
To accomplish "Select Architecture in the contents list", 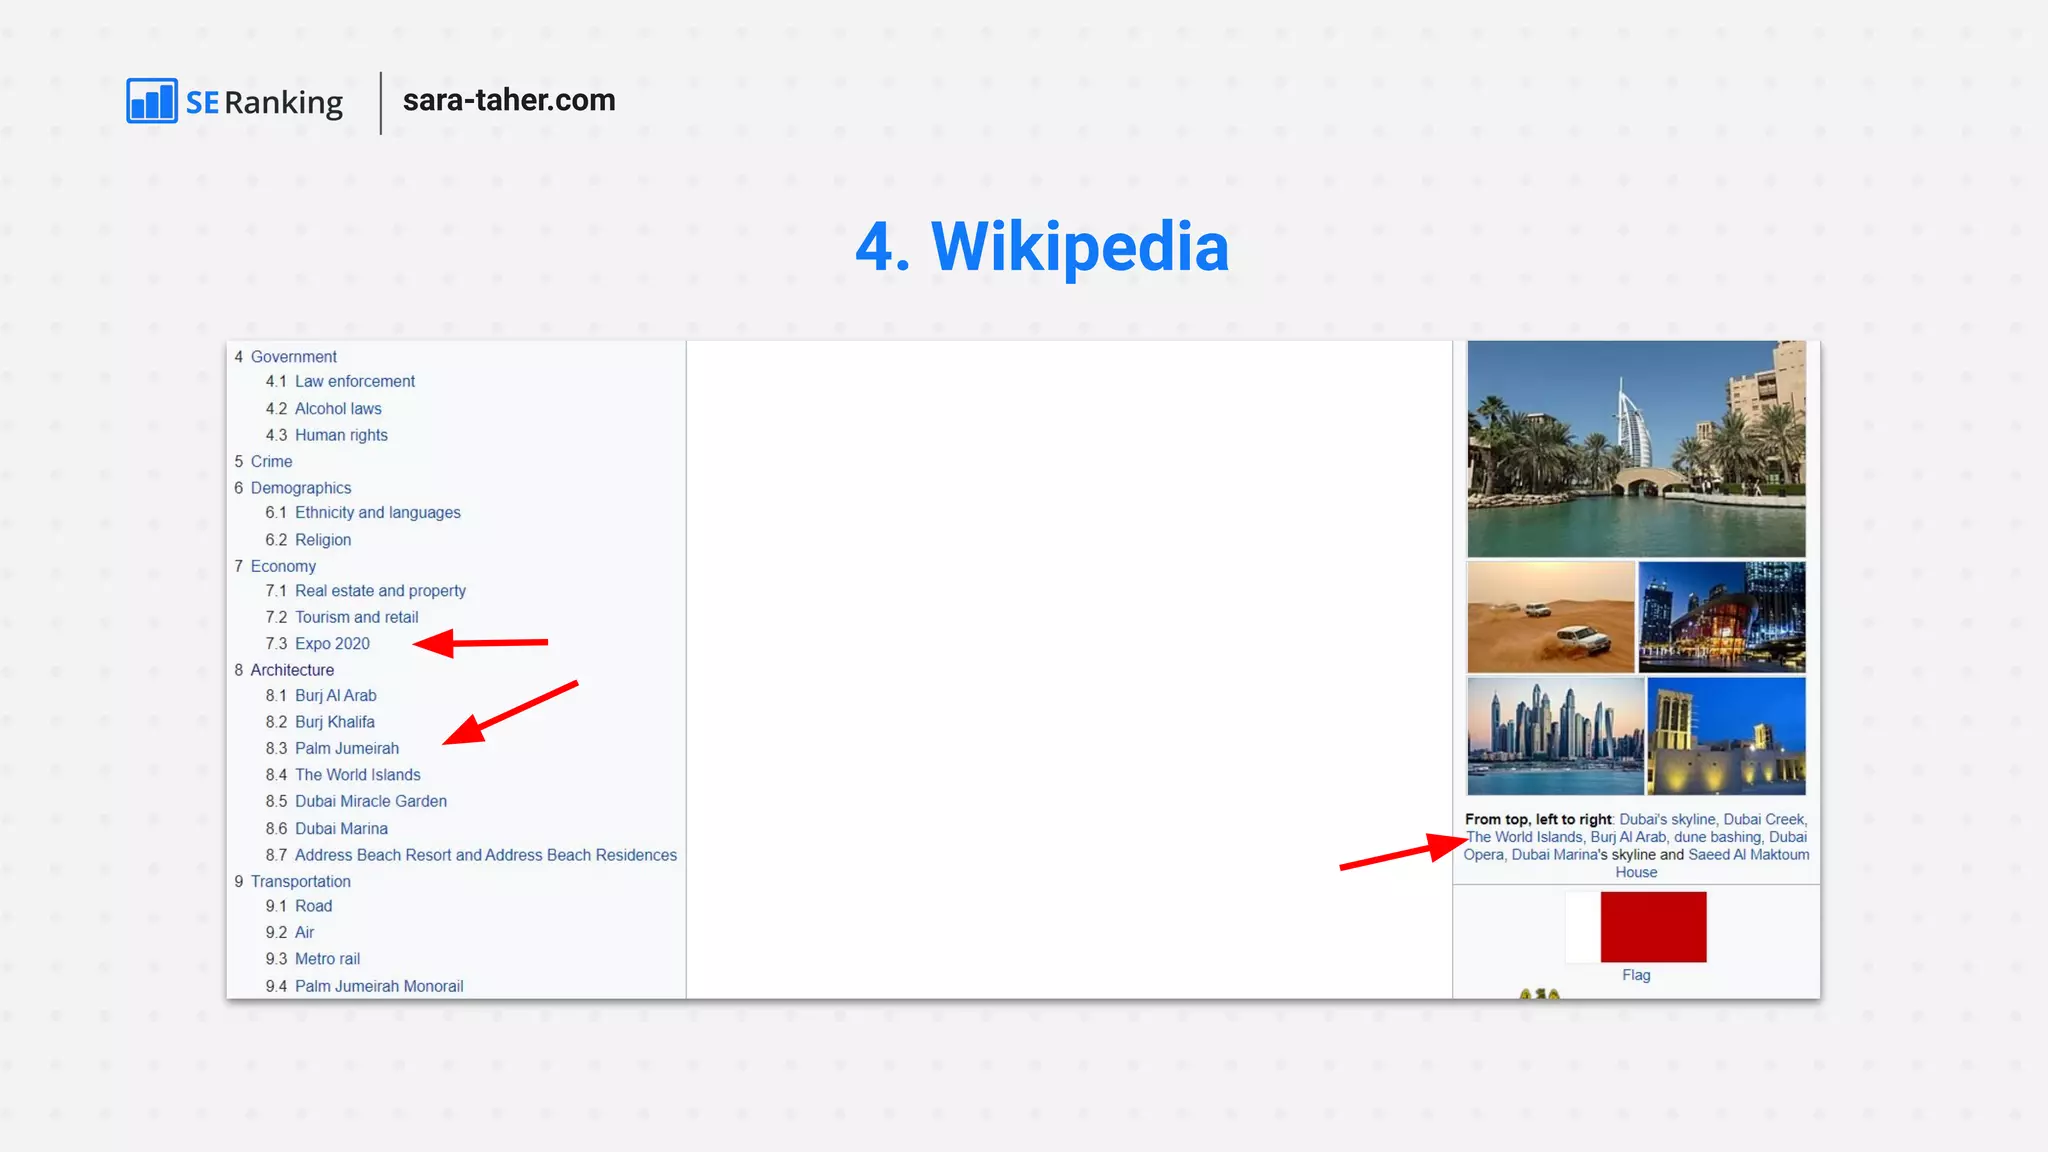I will [x=292, y=670].
